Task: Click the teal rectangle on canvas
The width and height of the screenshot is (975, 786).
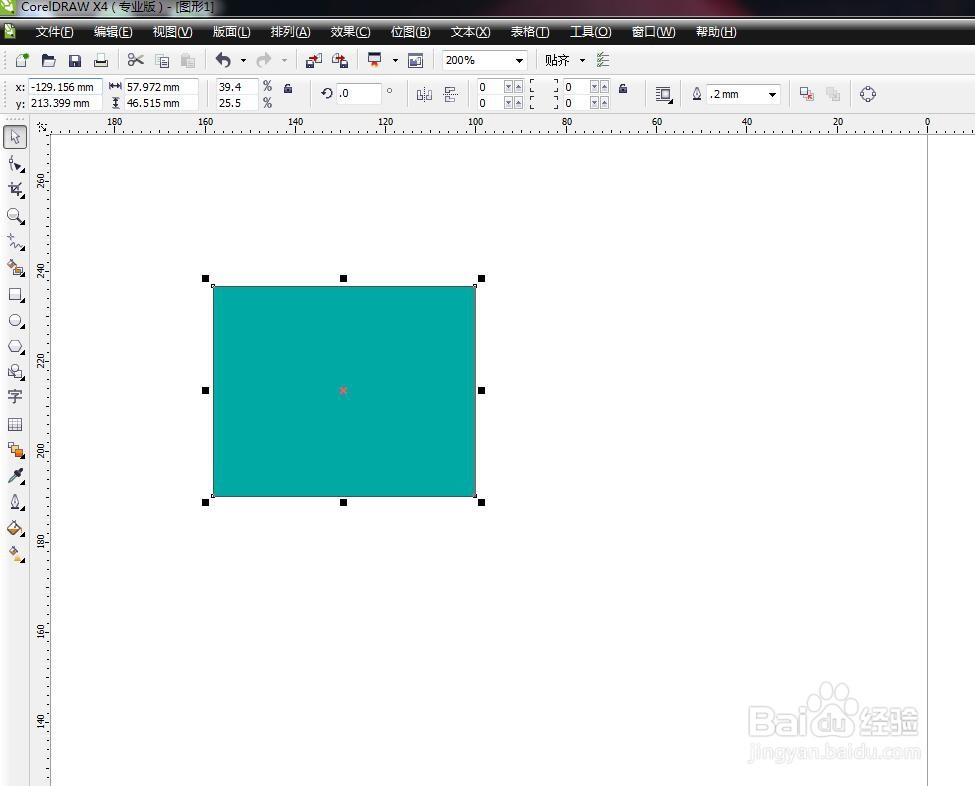Action: click(344, 391)
